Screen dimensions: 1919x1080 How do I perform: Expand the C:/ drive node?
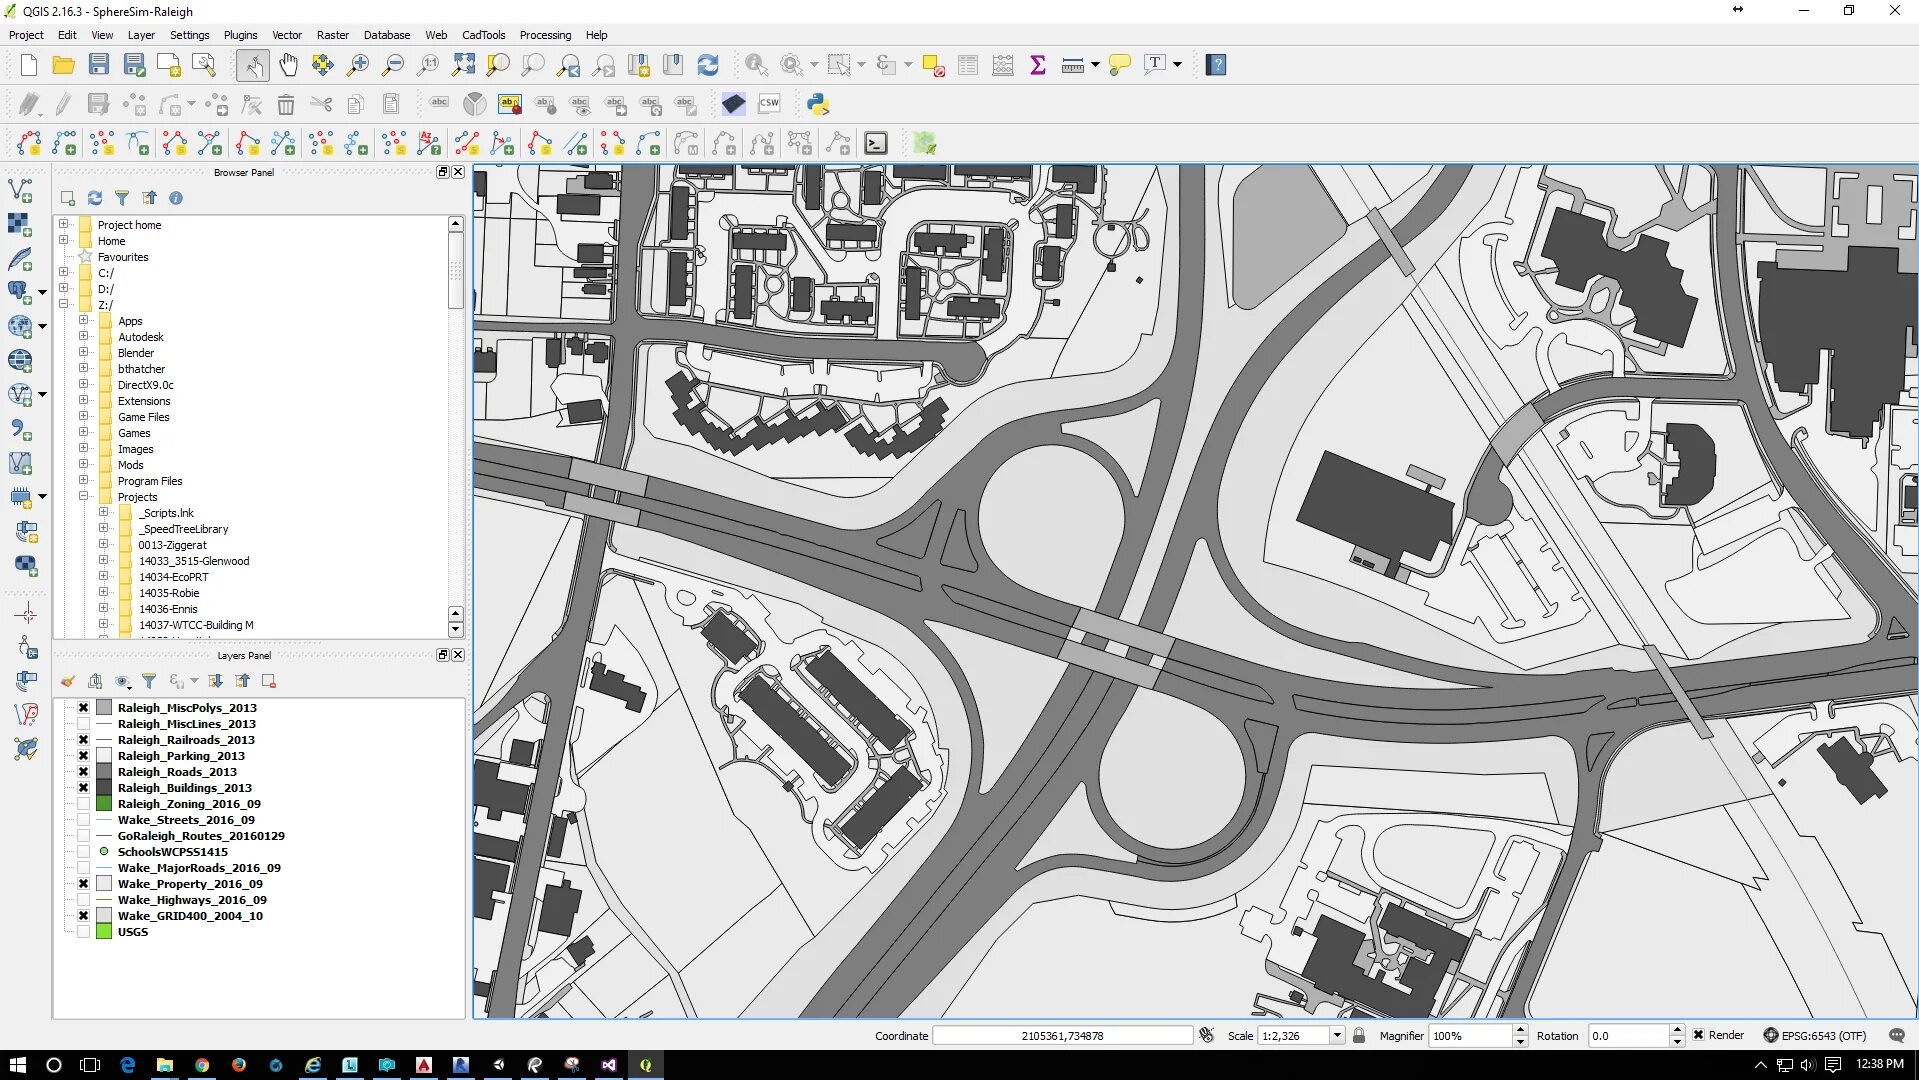pyautogui.click(x=64, y=272)
